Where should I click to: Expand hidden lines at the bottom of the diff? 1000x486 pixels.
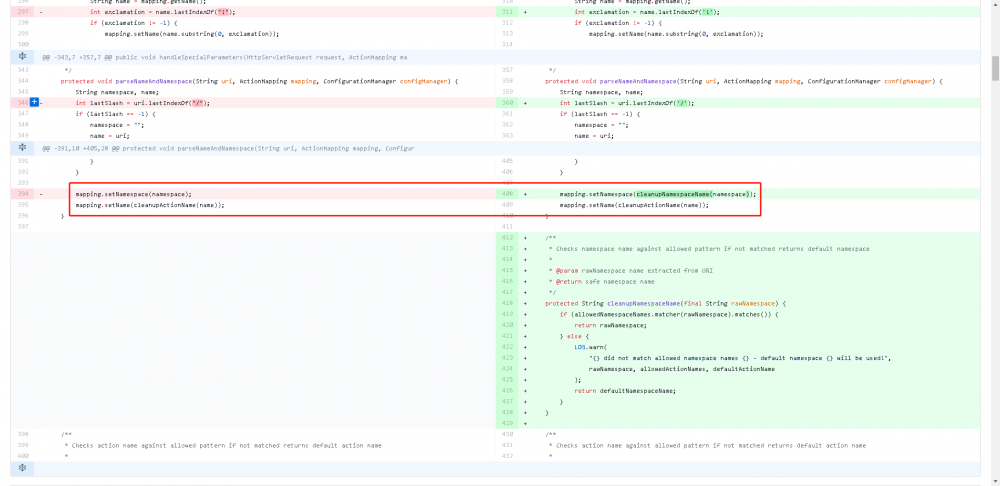pos(22,469)
